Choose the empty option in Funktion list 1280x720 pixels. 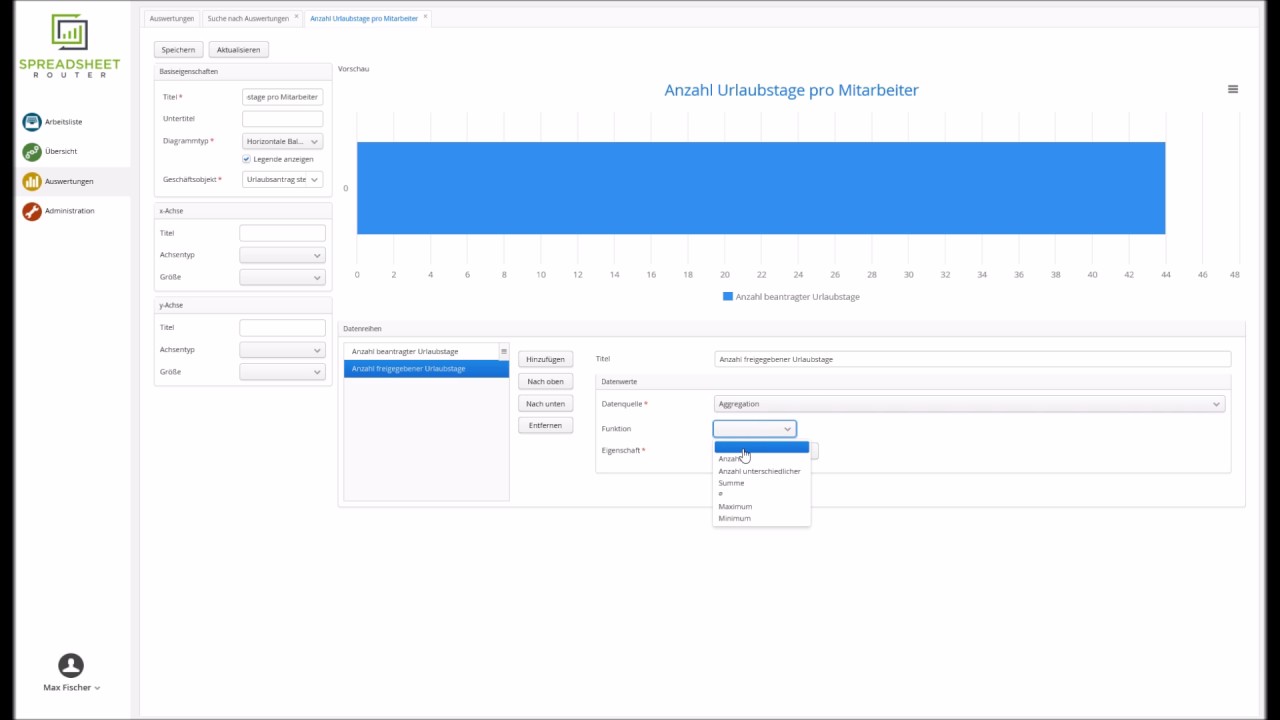tap(761, 447)
